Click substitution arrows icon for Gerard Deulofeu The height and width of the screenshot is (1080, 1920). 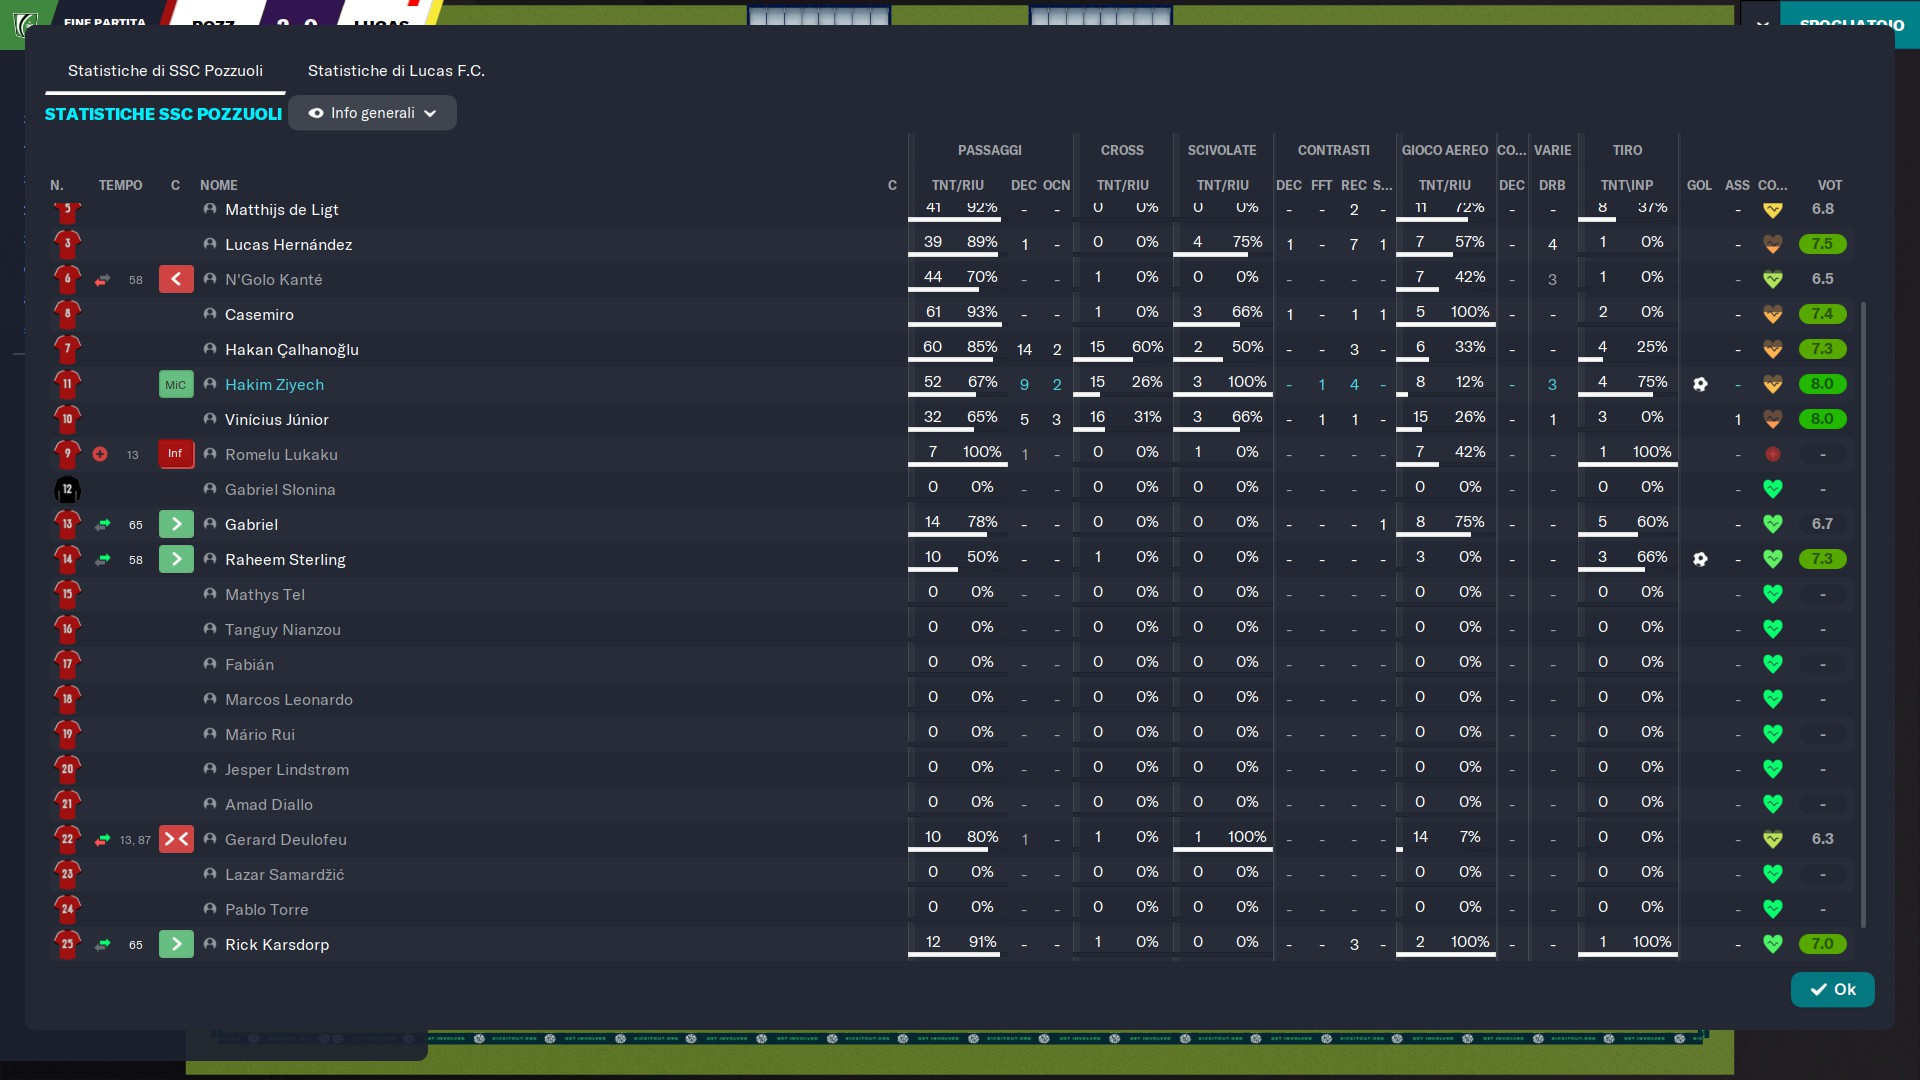[x=102, y=840]
